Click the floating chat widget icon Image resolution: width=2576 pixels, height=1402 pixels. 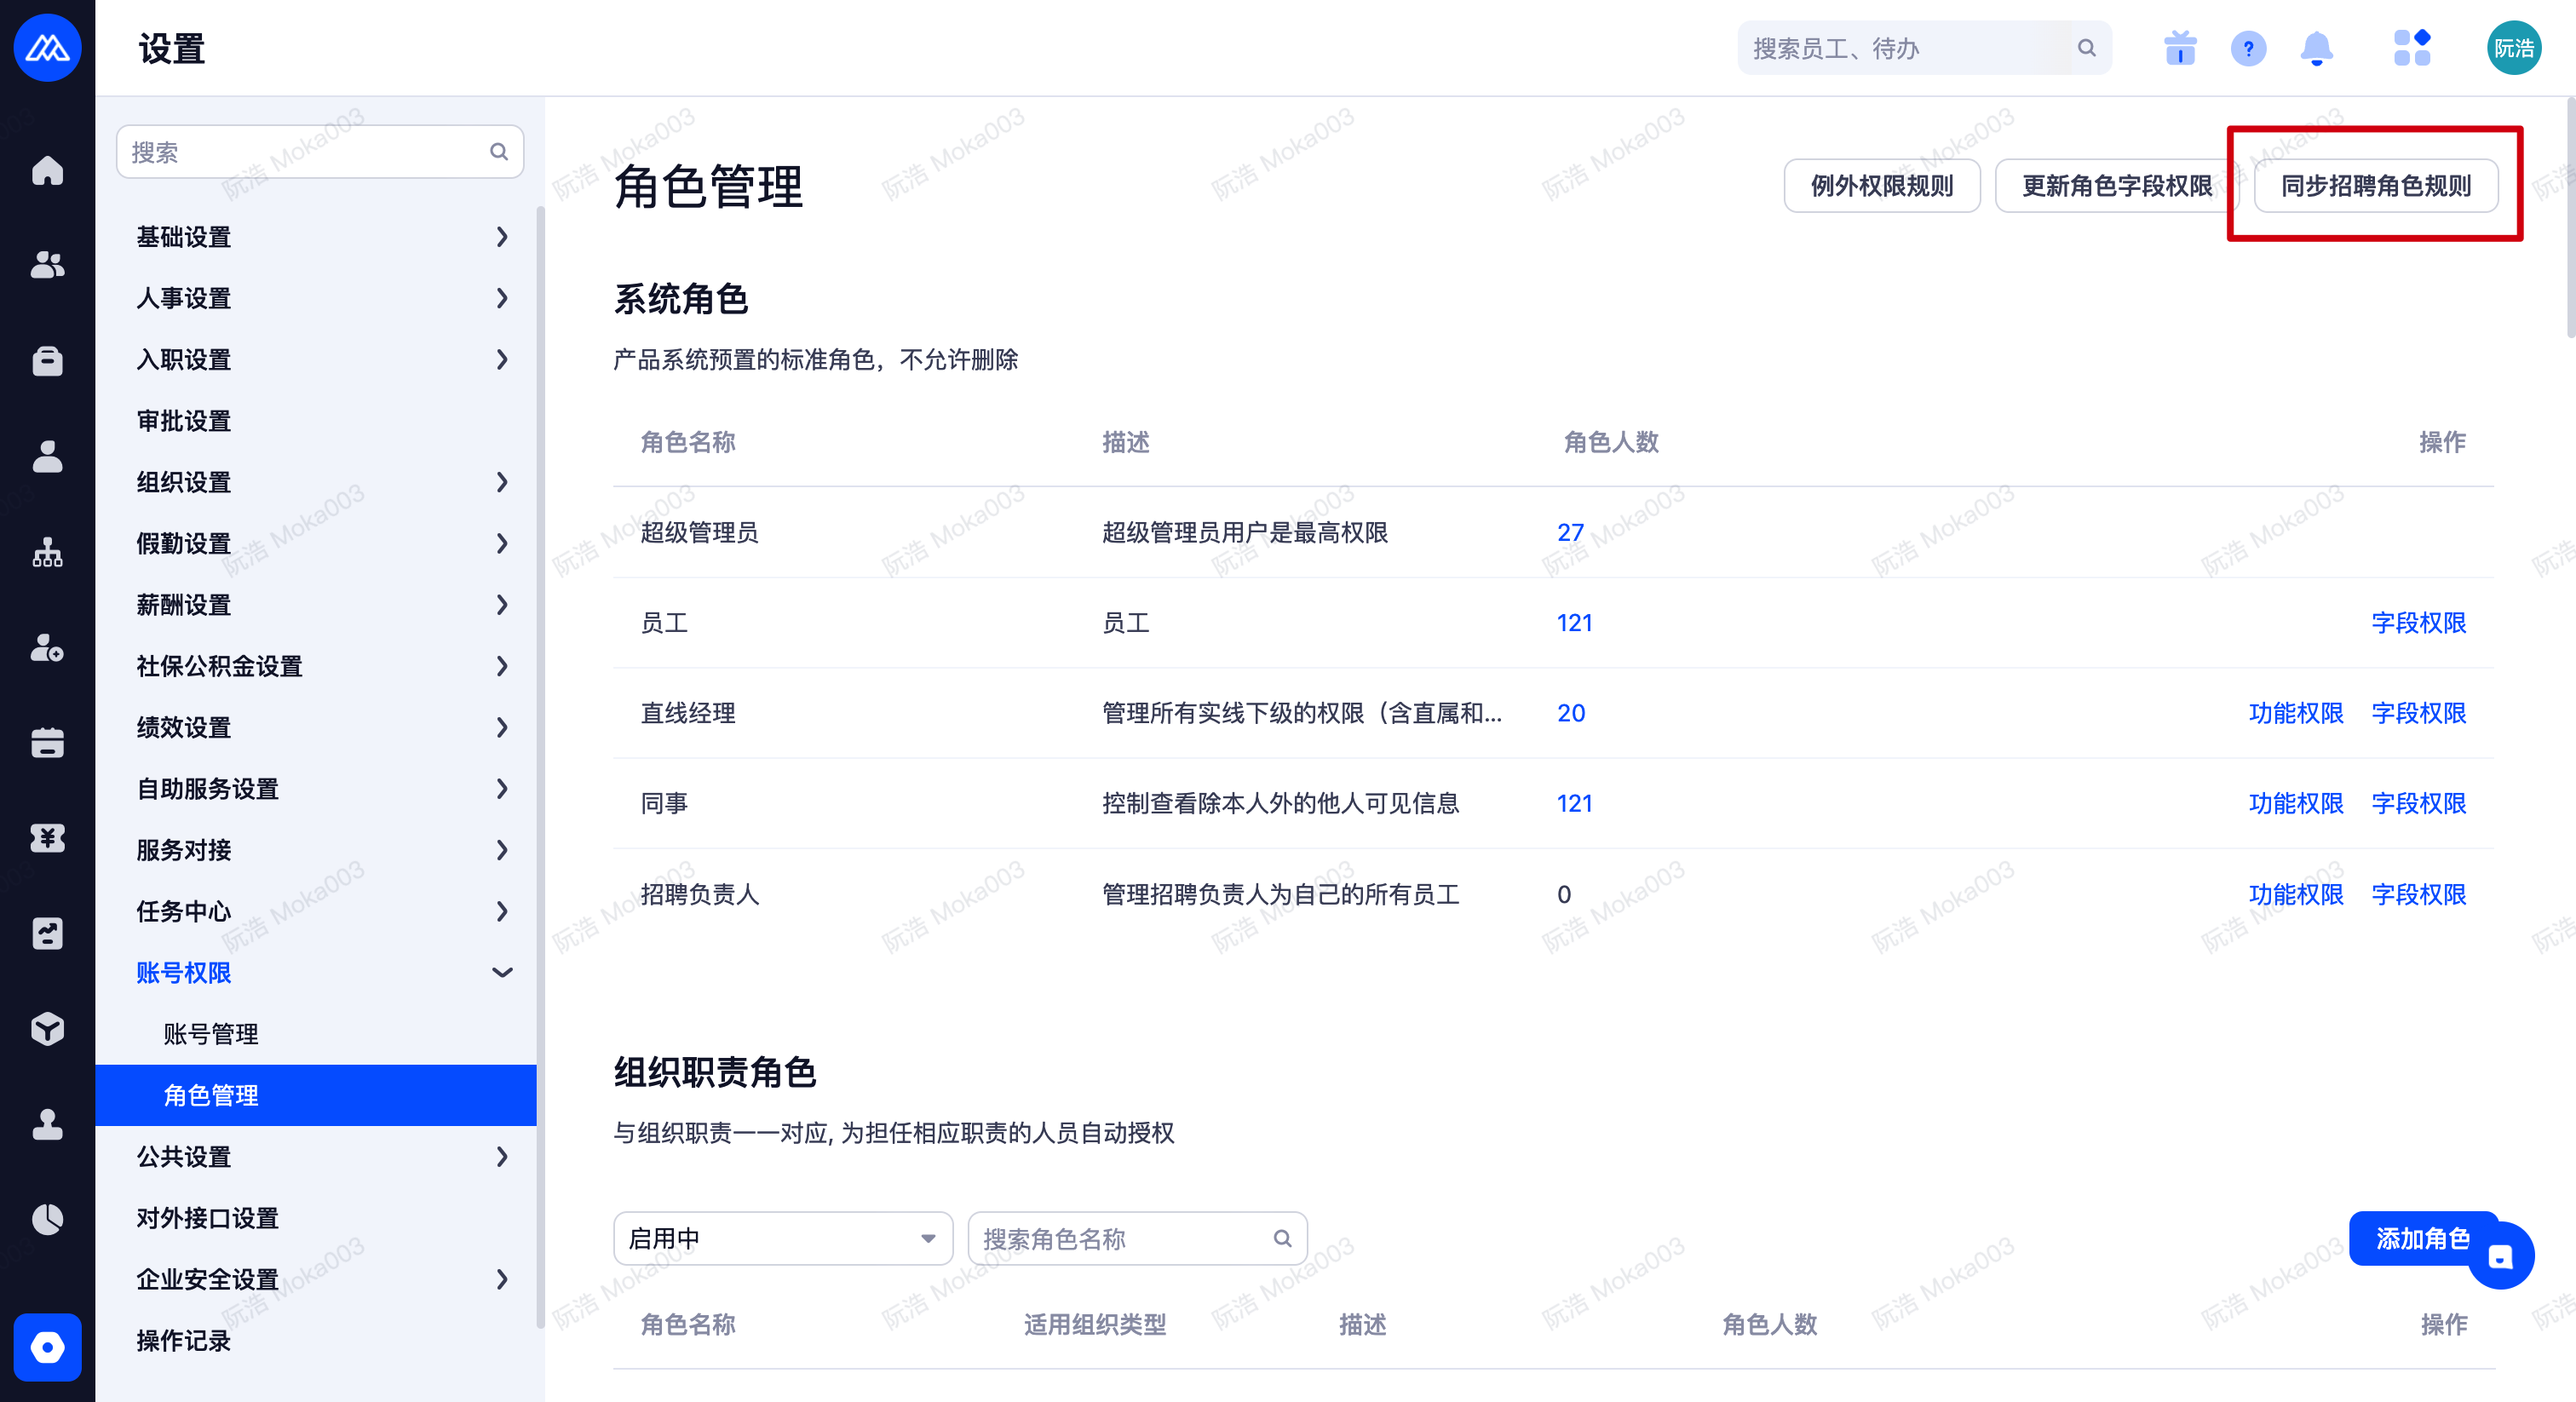[2500, 1257]
